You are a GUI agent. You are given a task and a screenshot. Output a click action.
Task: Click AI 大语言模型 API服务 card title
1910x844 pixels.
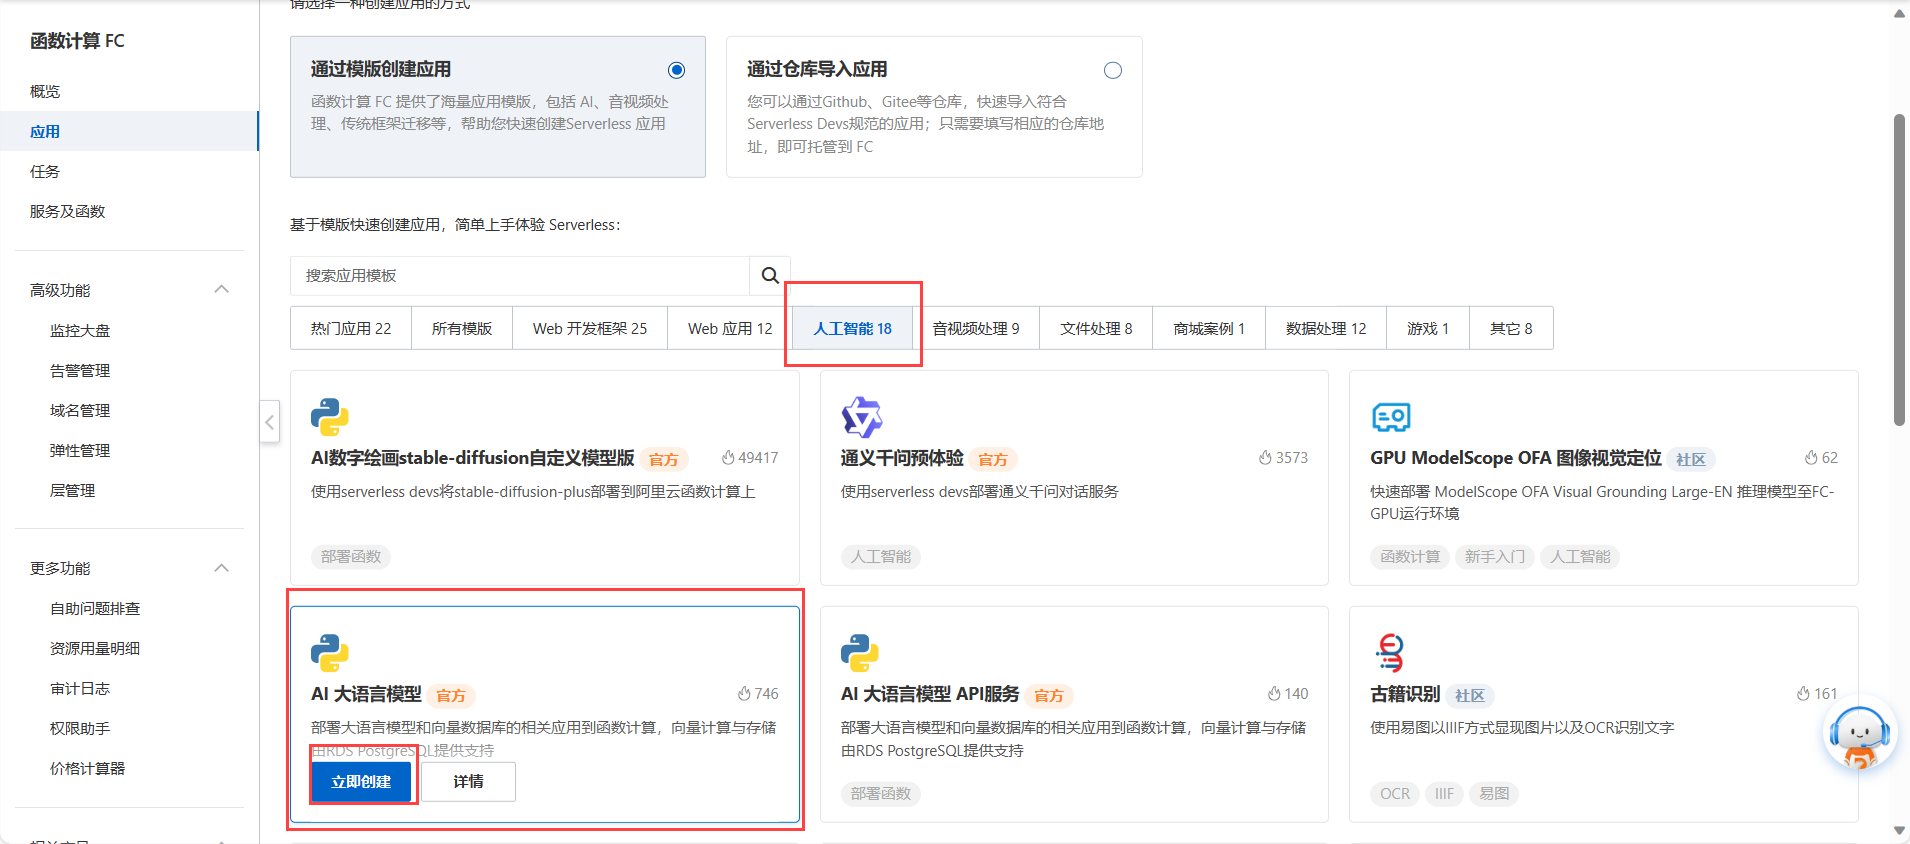pyautogui.click(x=930, y=694)
